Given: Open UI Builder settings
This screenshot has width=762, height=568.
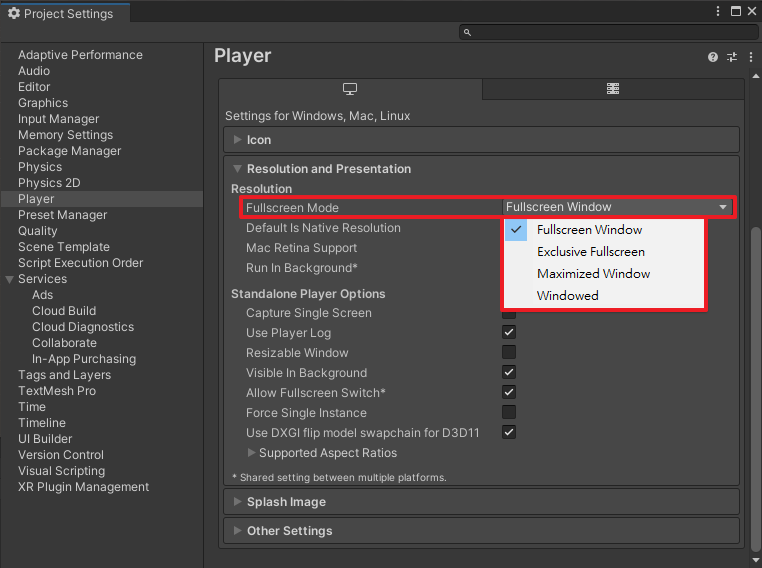Looking at the screenshot, I should (x=45, y=440).
